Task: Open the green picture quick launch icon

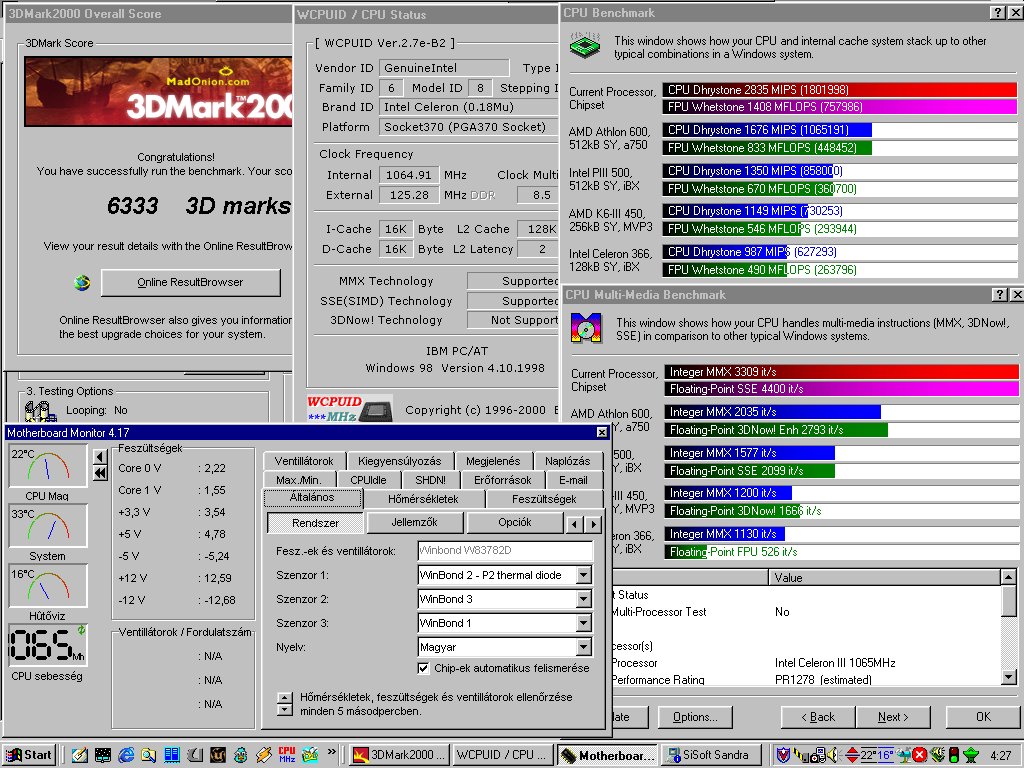Action: point(310,755)
